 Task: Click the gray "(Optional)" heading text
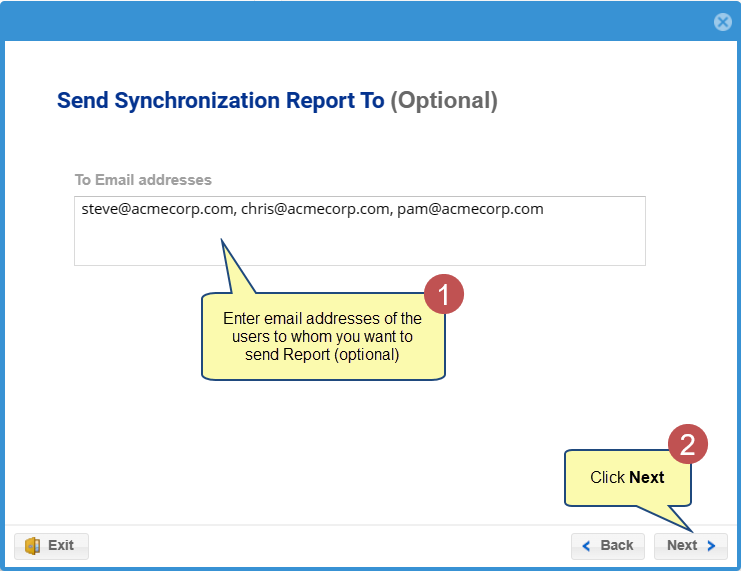pos(443,101)
